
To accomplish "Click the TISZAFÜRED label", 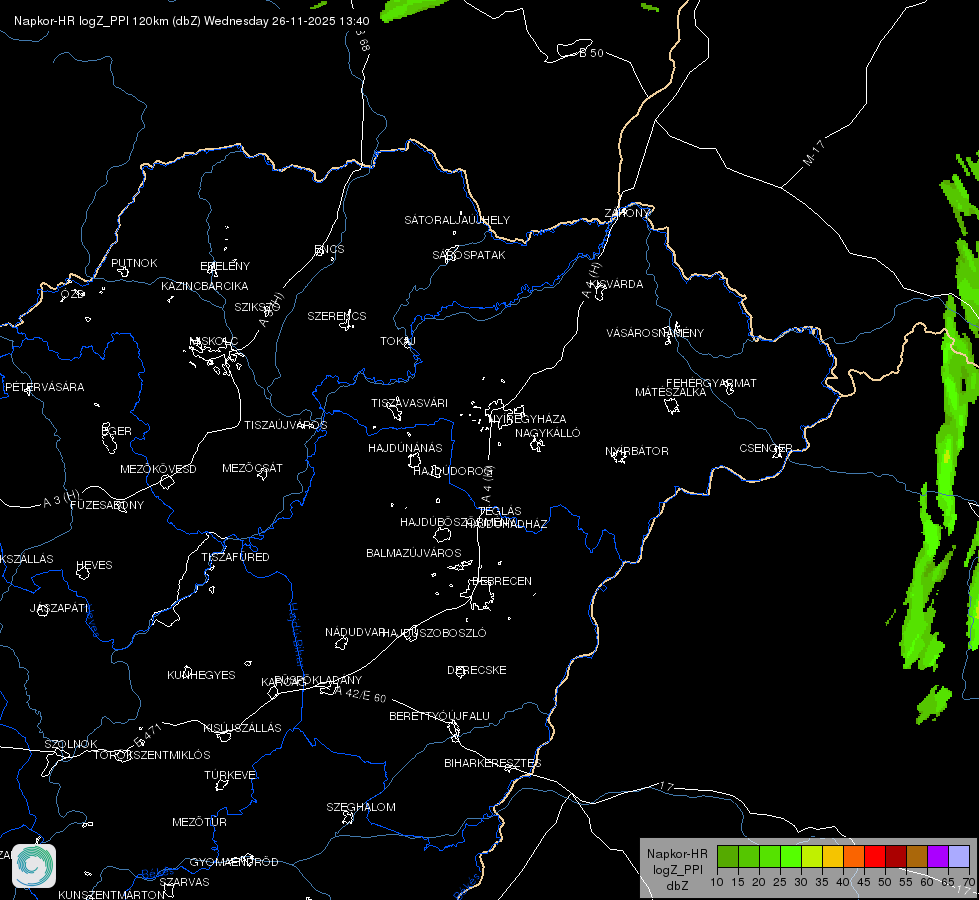I will 235,557.
